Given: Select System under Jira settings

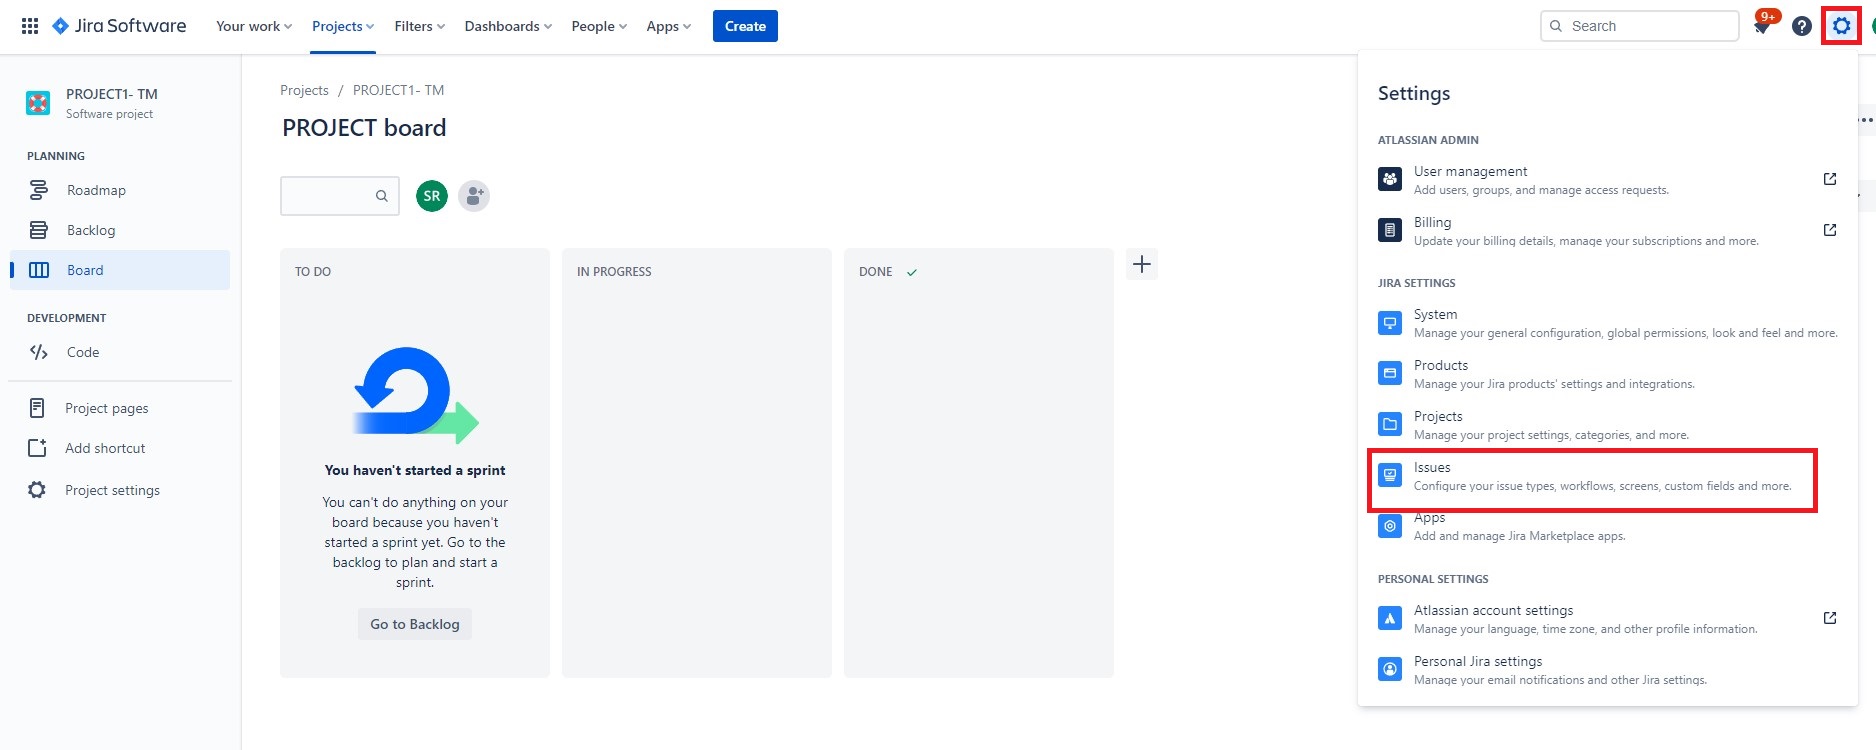Looking at the screenshot, I should (1435, 315).
